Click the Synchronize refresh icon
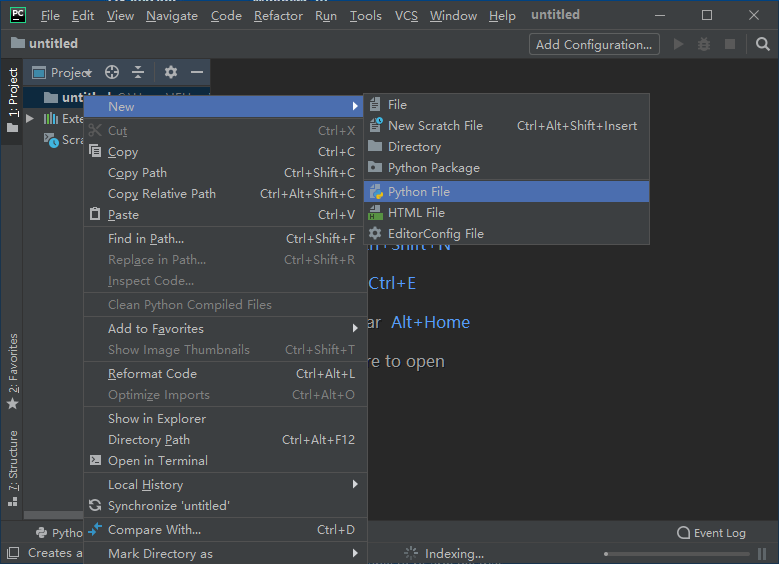 point(95,505)
